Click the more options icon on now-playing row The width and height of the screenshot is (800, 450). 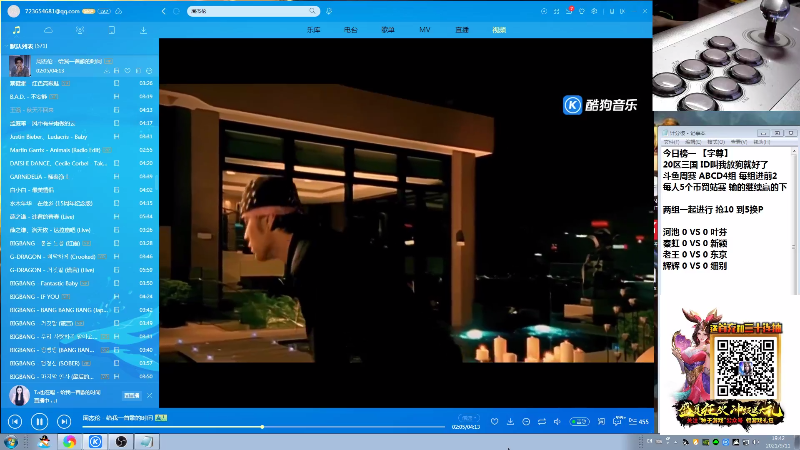149,71
